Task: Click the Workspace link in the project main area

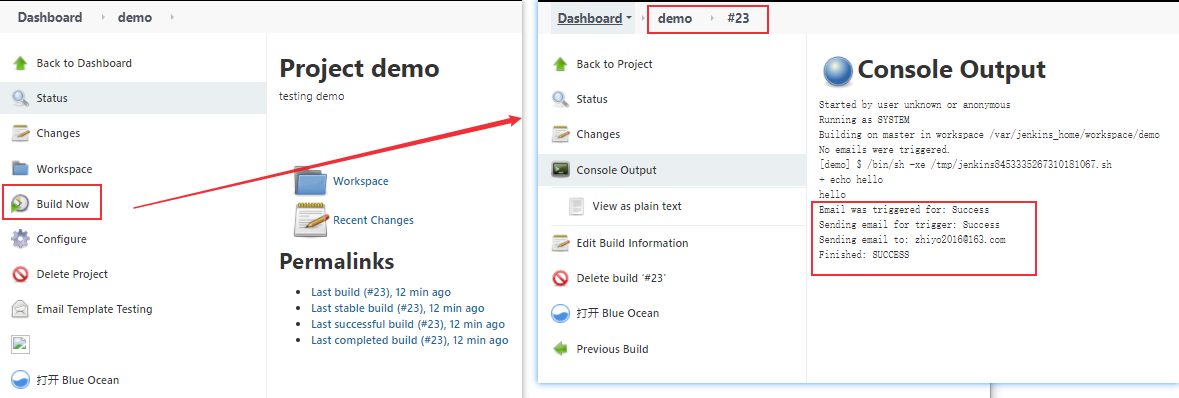Action: (361, 181)
